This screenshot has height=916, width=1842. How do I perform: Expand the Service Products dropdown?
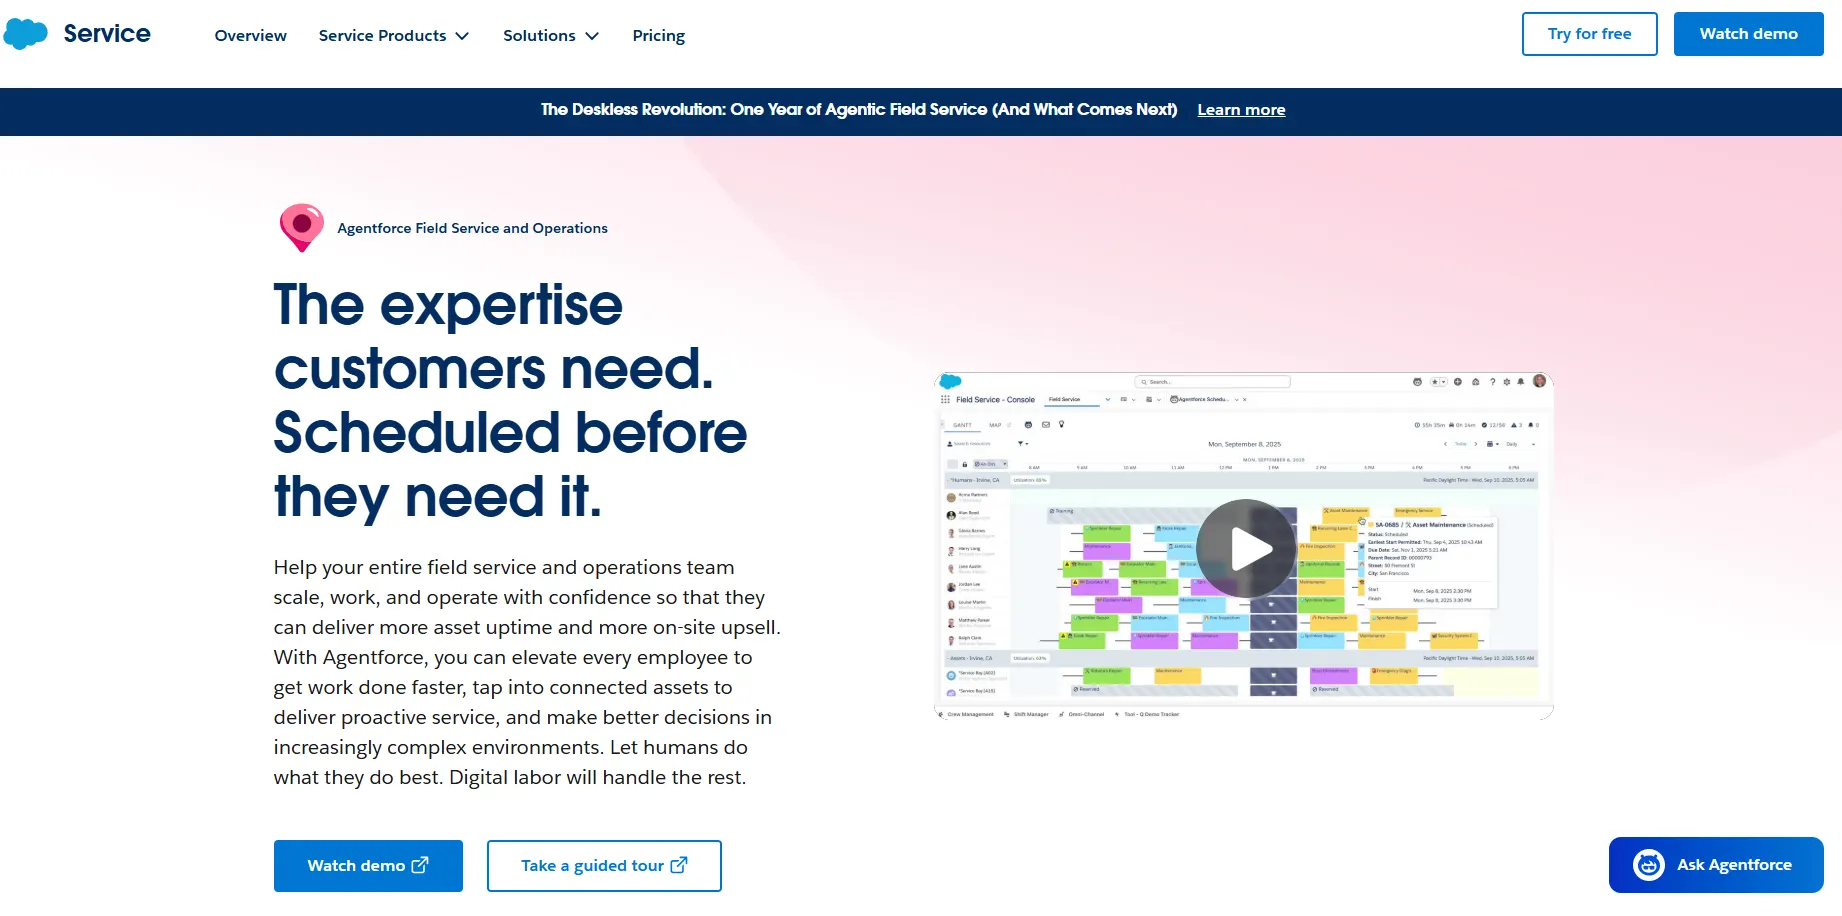(394, 35)
